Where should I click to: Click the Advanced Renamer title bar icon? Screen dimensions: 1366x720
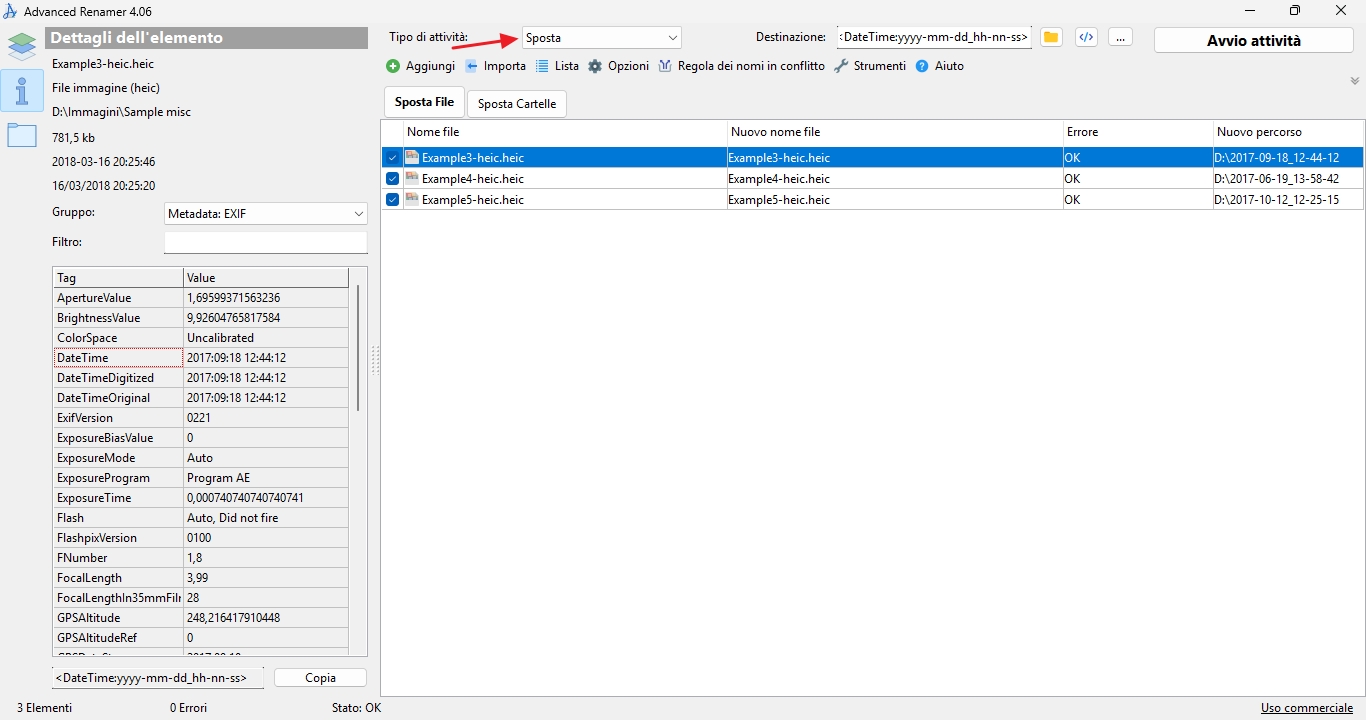pyautogui.click(x=11, y=10)
